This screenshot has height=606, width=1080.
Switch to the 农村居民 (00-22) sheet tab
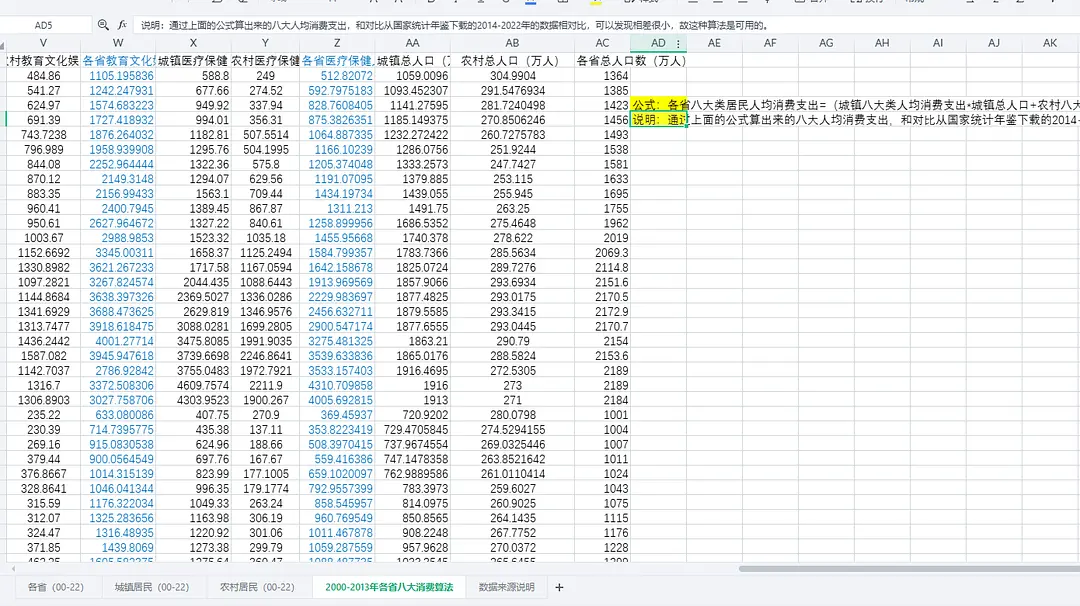click(x=257, y=587)
